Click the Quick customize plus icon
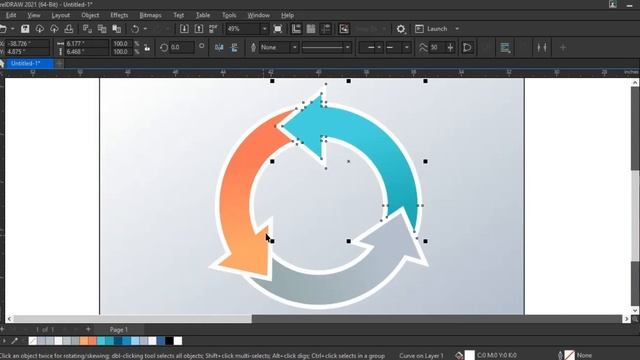The height and width of the screenshot is (360, 640). (563, 48)
